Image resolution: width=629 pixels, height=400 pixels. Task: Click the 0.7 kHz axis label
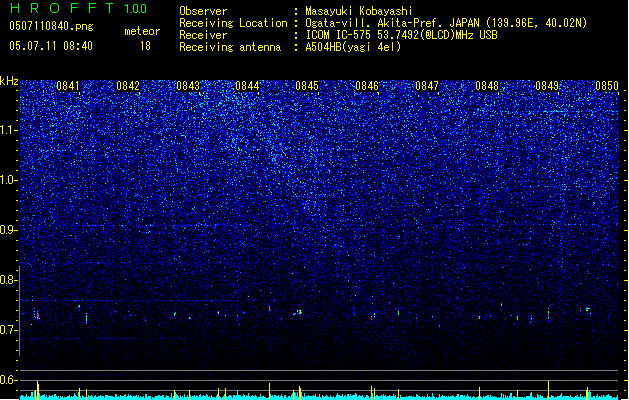[9, 330]
